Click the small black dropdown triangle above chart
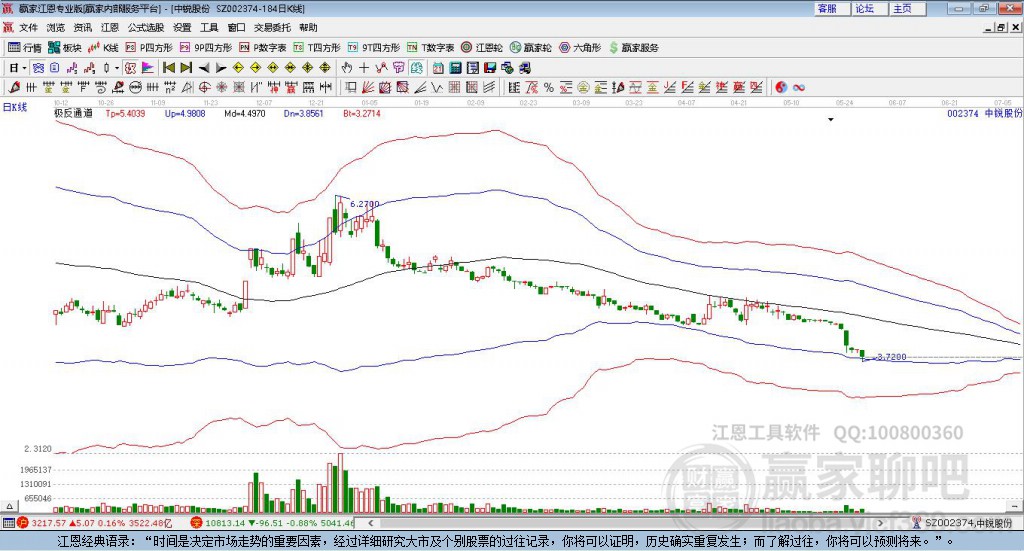This screenshot has width=1024, height=551. pos(831,119)
